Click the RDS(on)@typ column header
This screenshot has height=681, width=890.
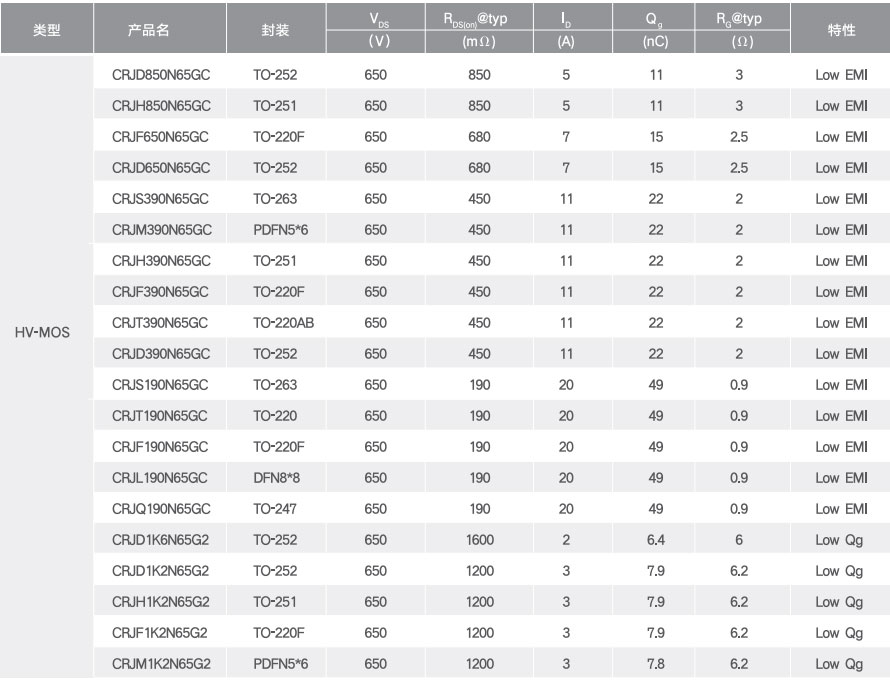(476, 19)
